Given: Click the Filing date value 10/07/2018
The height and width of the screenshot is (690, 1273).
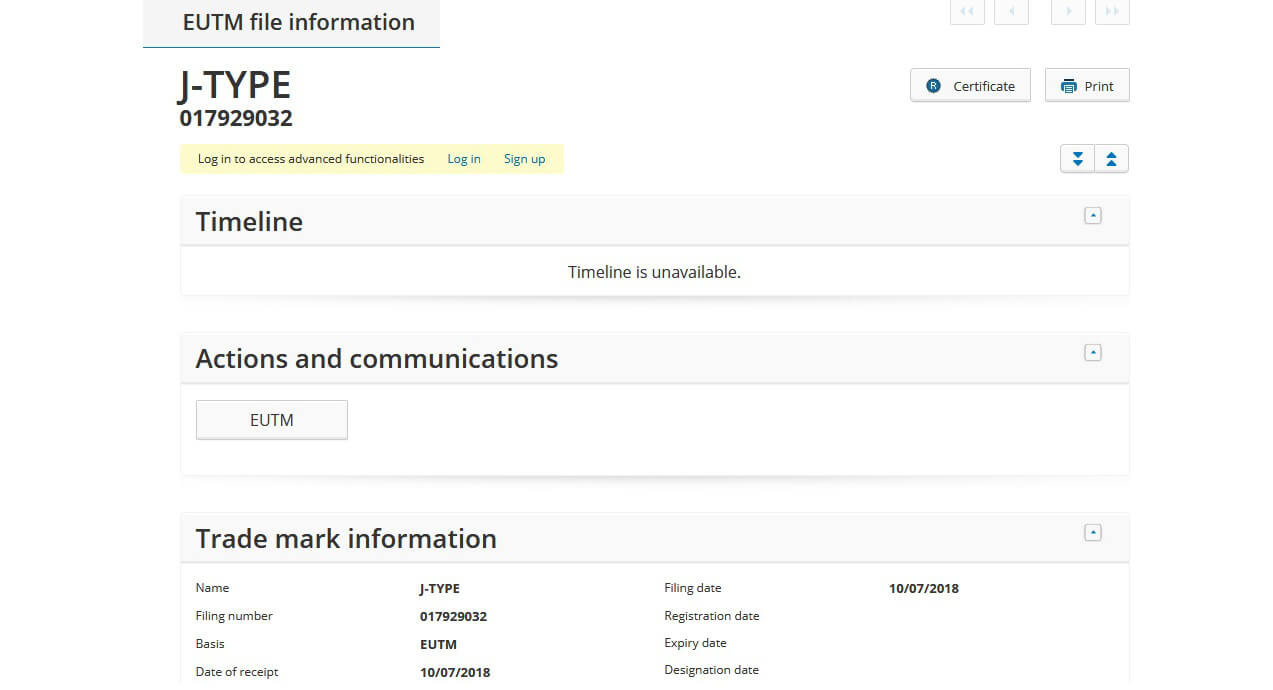Looking at the screenshot, I should [923, 589].
